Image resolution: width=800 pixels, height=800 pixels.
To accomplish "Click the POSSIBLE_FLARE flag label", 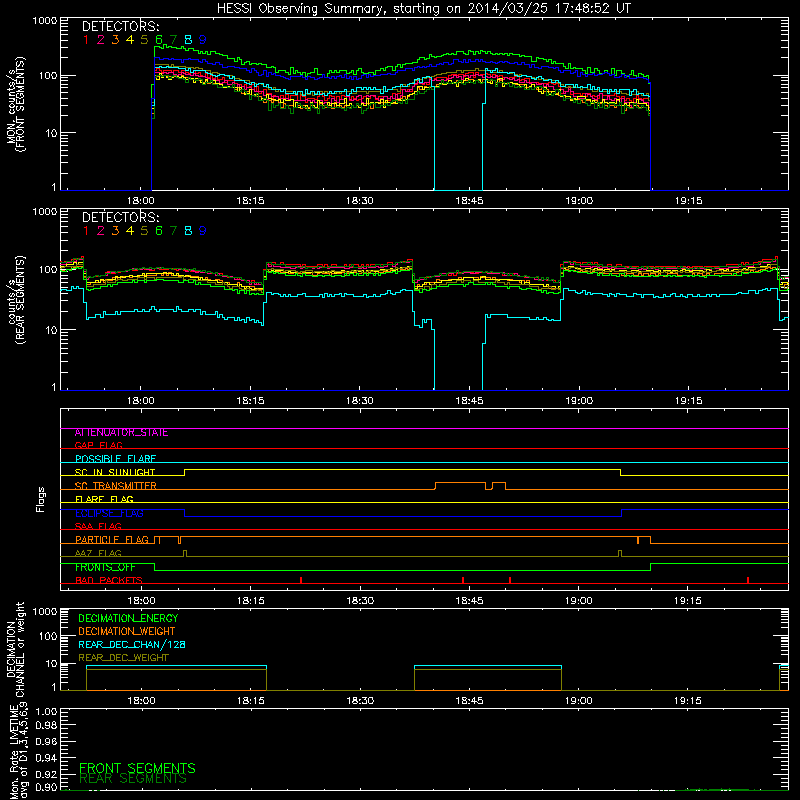I will click(115, 459).
